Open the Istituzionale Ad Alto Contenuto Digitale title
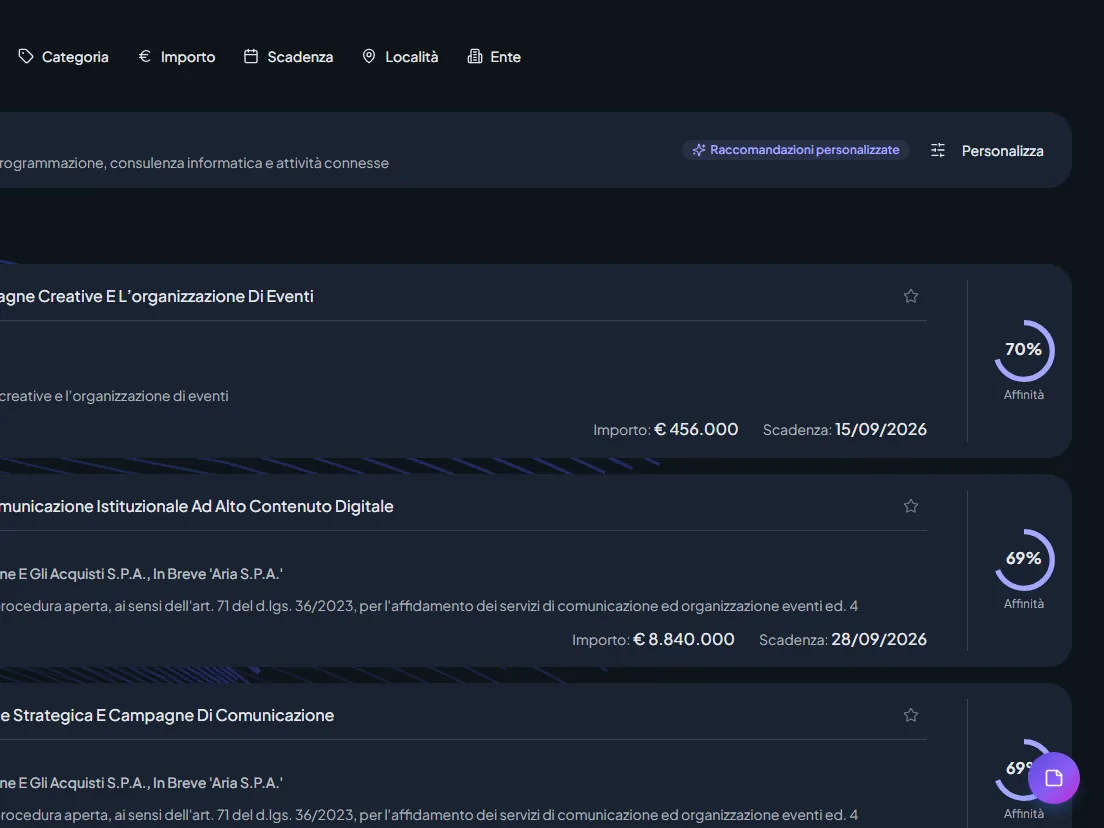The image size is (1104, 828). point(196,506)
